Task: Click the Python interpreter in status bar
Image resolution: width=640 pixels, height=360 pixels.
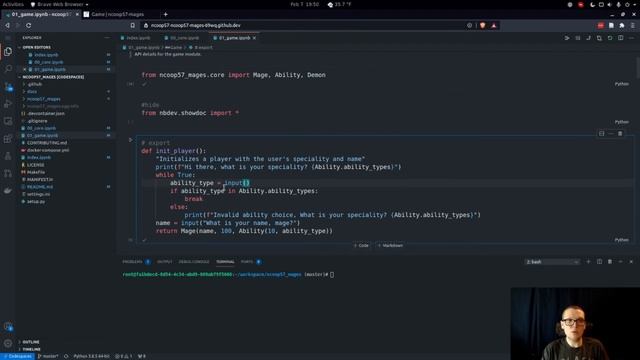Action: tap(91, 356)
